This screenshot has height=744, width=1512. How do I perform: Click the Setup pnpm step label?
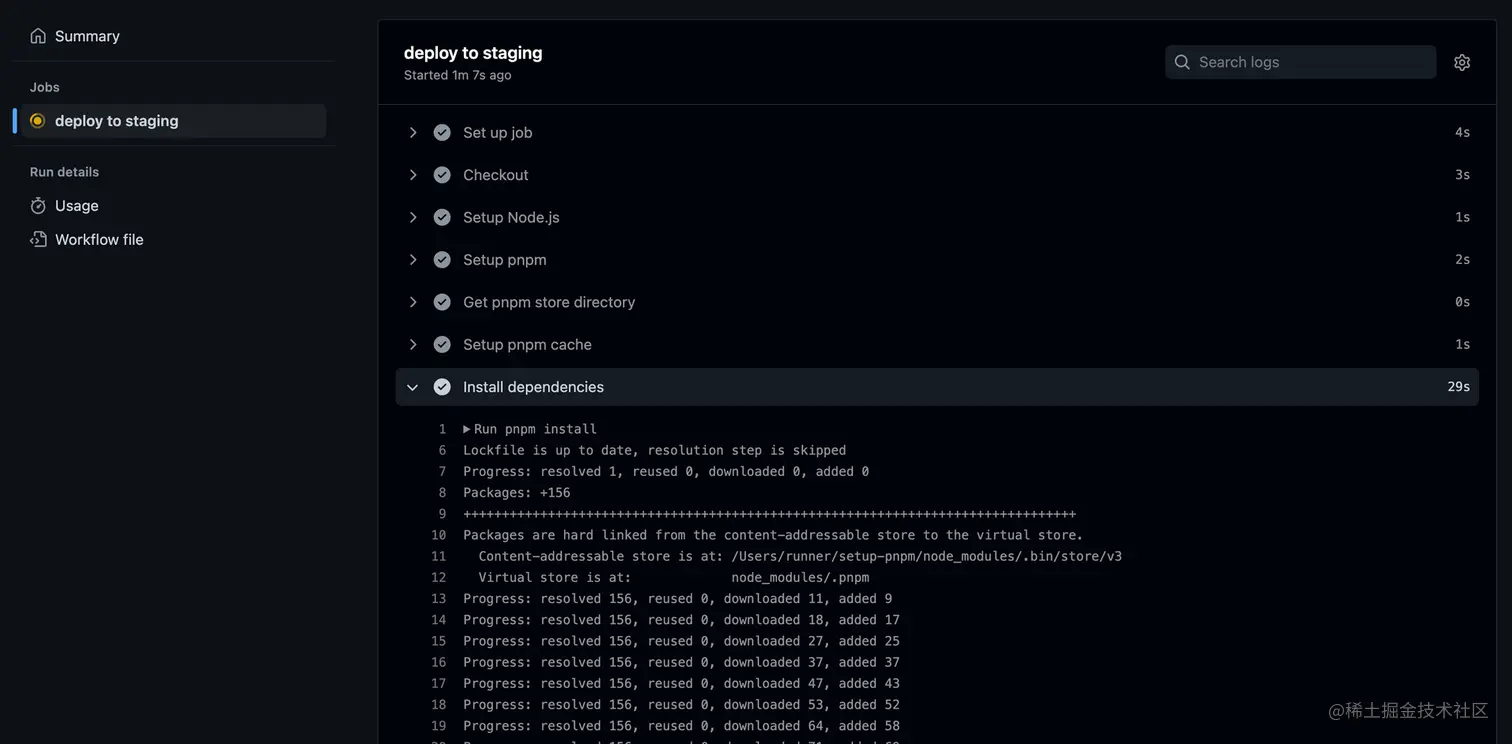pyautogui.click(x=504, y=260)
